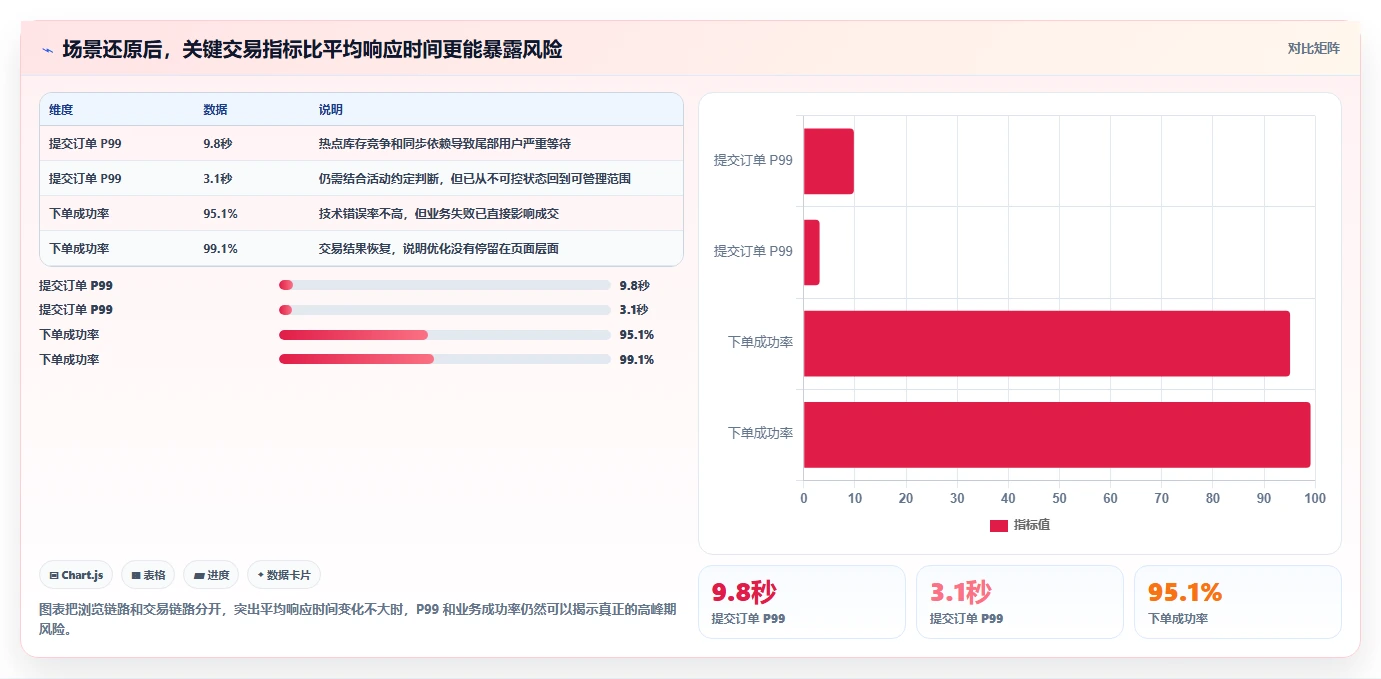
Task: Click the 100 tick on the chart x-axis
Action: (1315, 498)
